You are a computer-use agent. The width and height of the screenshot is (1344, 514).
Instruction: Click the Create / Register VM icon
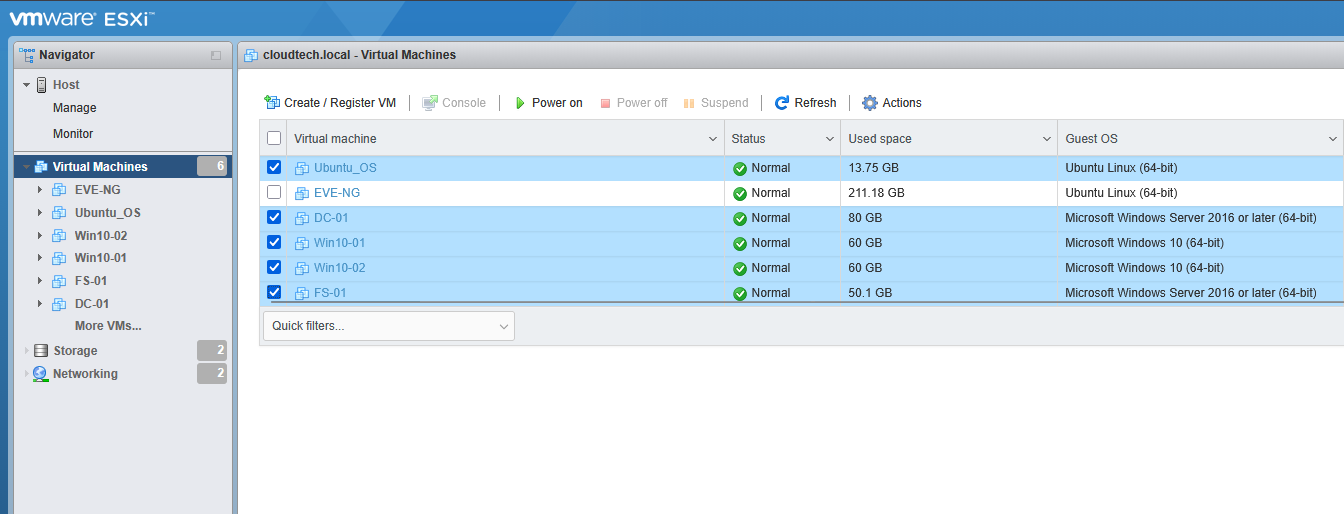pos(272,103)
